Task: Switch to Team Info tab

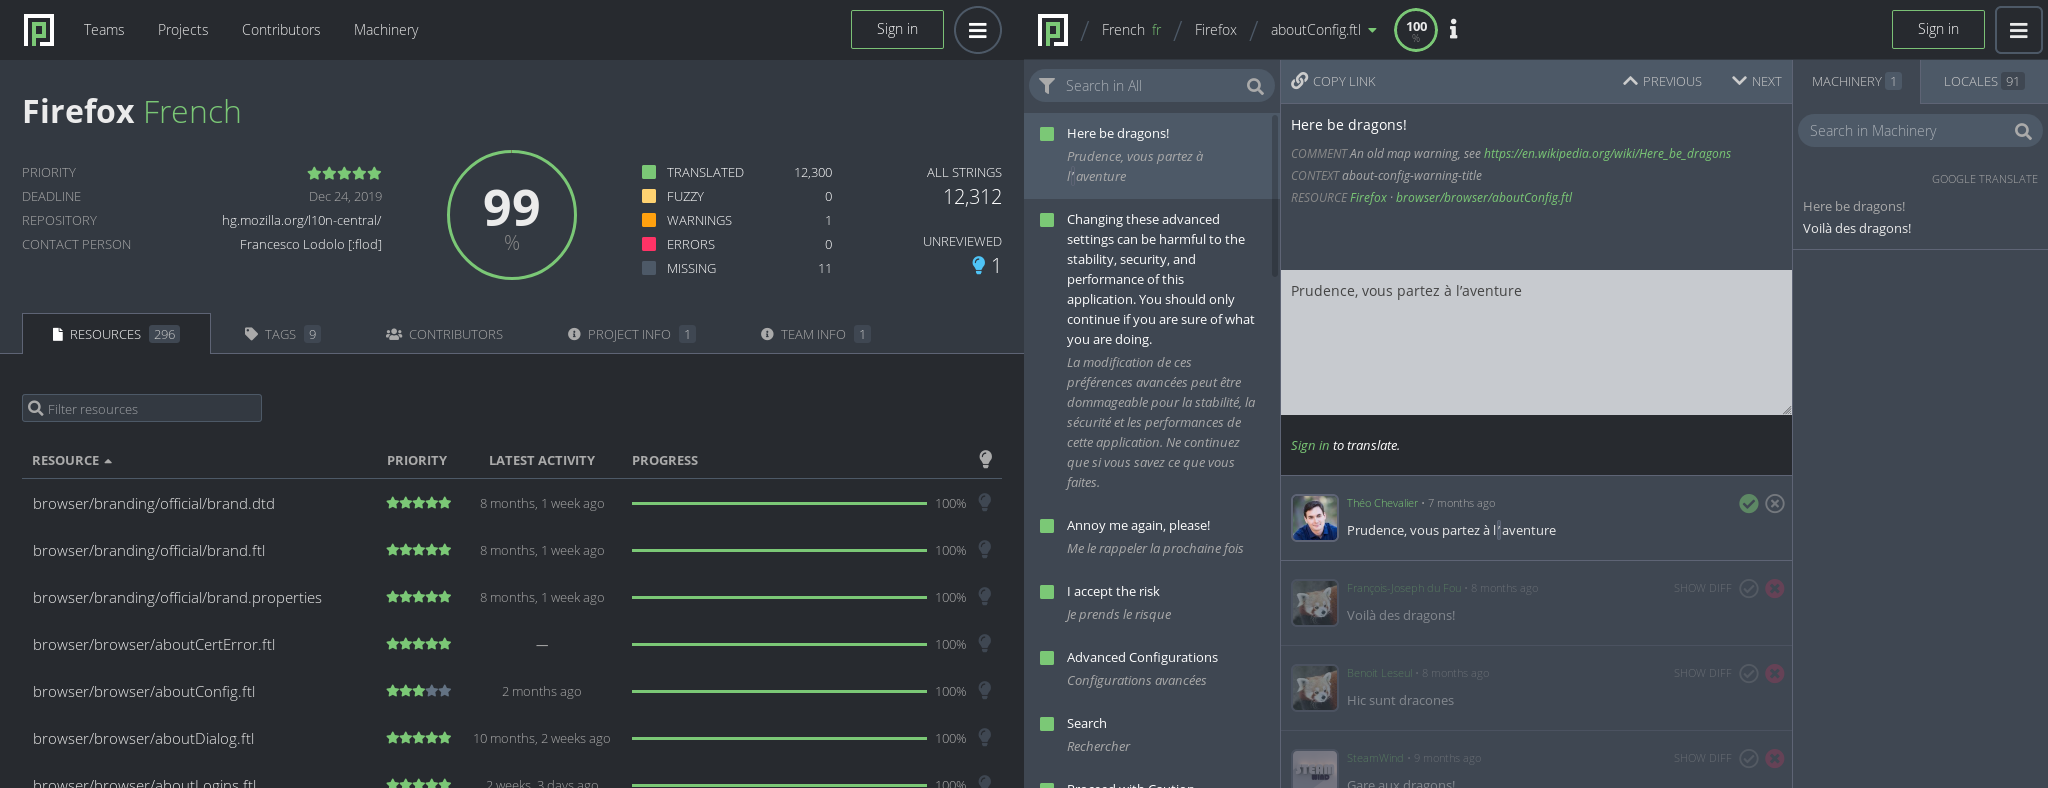Action: (x=815, y=334)
